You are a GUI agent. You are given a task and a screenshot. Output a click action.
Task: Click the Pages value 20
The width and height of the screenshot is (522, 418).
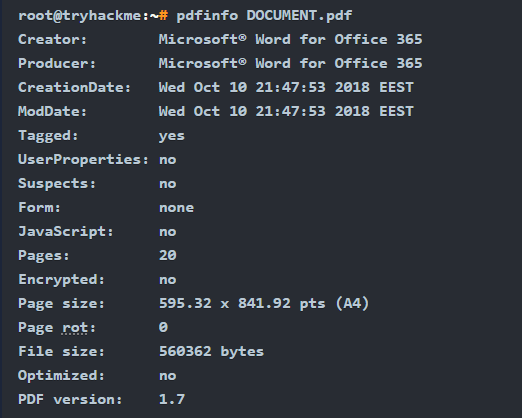coord(168,255)
